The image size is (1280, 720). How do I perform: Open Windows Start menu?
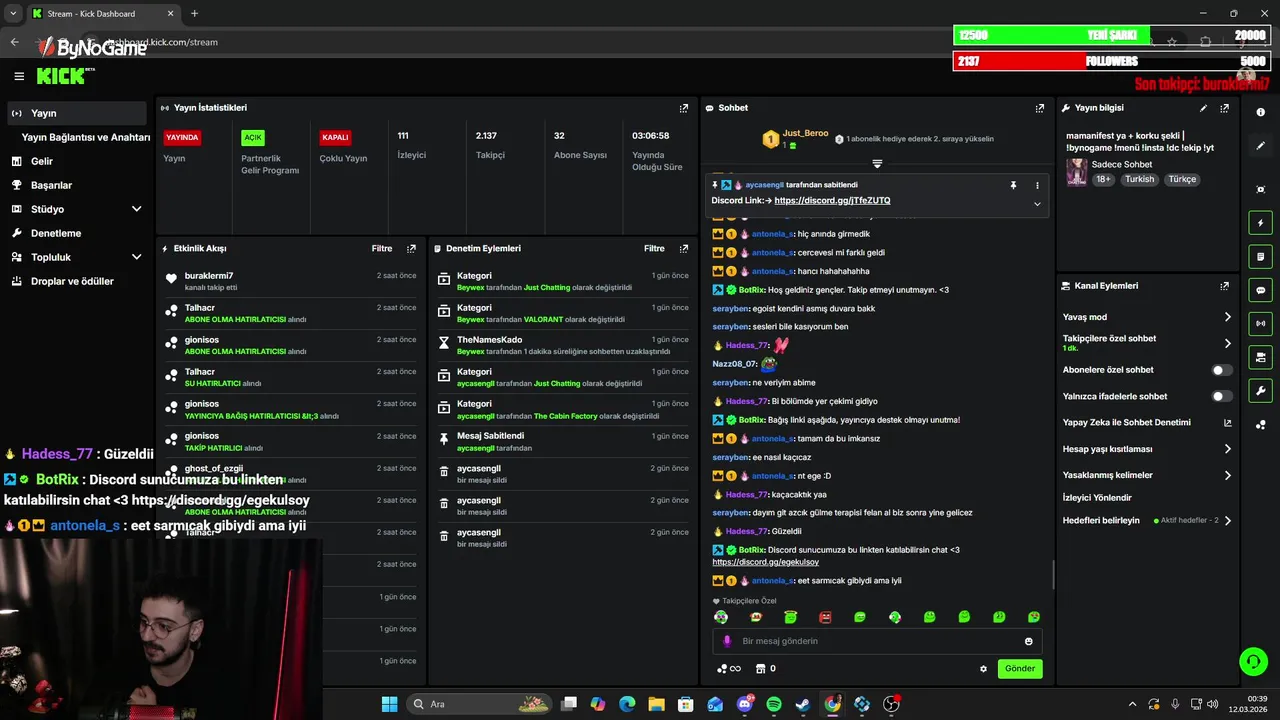(389, 704)
